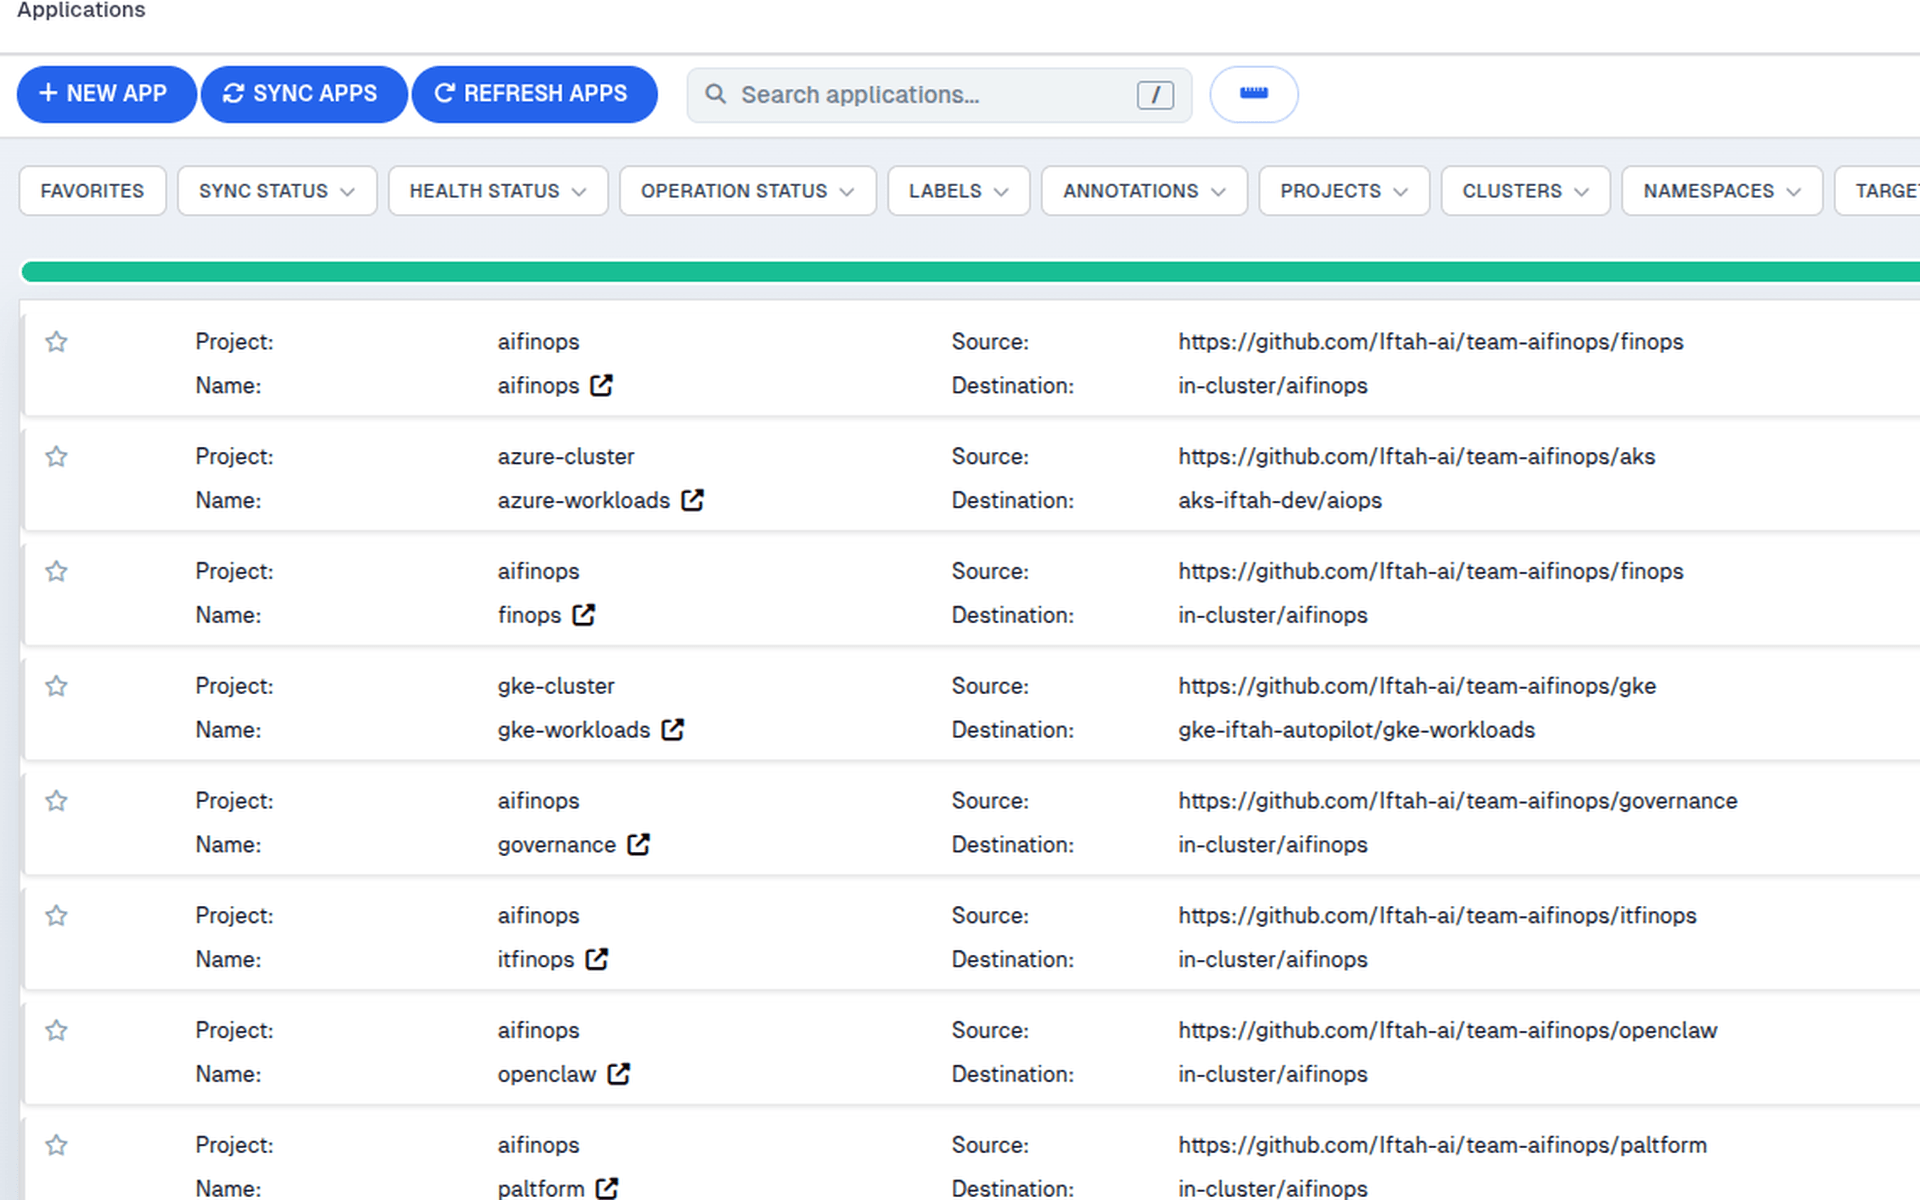Focus the Search applications field
Screen dimensions: 1920x1200
pos(938,95)
